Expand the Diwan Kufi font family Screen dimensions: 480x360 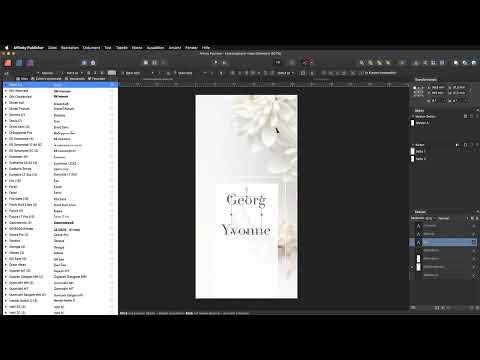[x=5, y=103]
